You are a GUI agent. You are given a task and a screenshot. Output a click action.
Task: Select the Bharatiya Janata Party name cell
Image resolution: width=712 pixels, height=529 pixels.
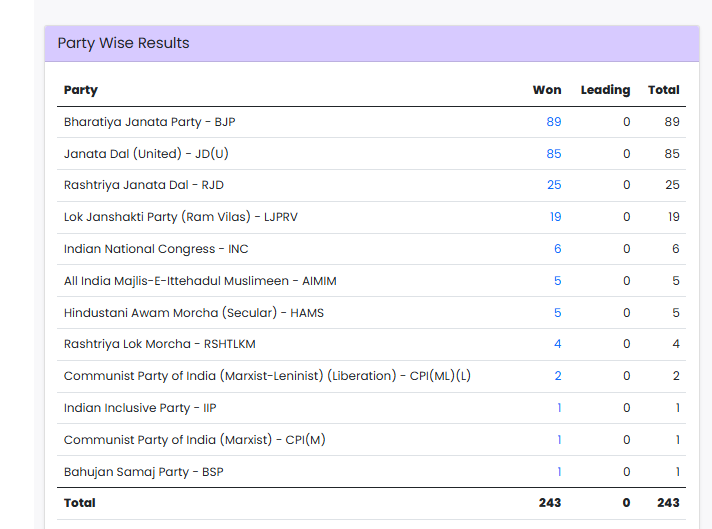pos(149,122)
